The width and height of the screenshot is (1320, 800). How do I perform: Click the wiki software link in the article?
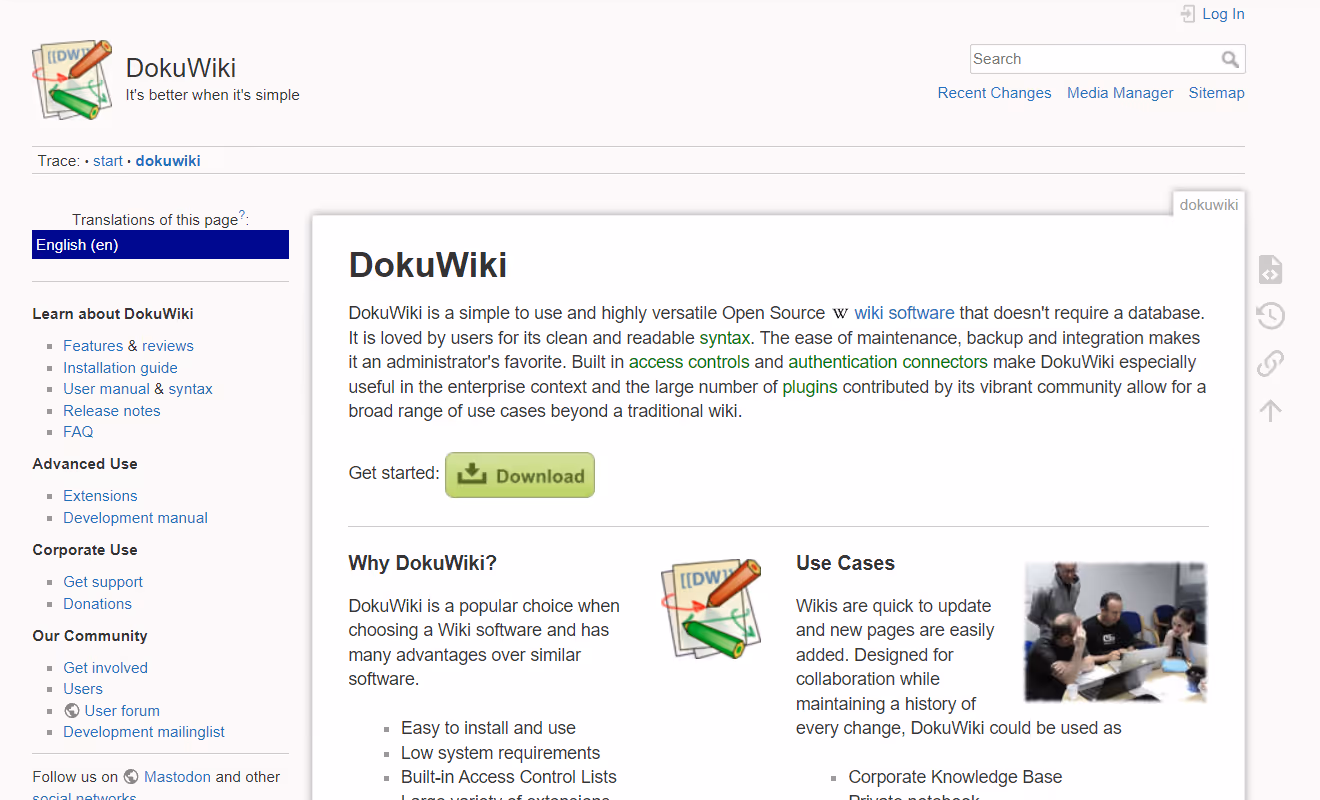pos(904,313)
